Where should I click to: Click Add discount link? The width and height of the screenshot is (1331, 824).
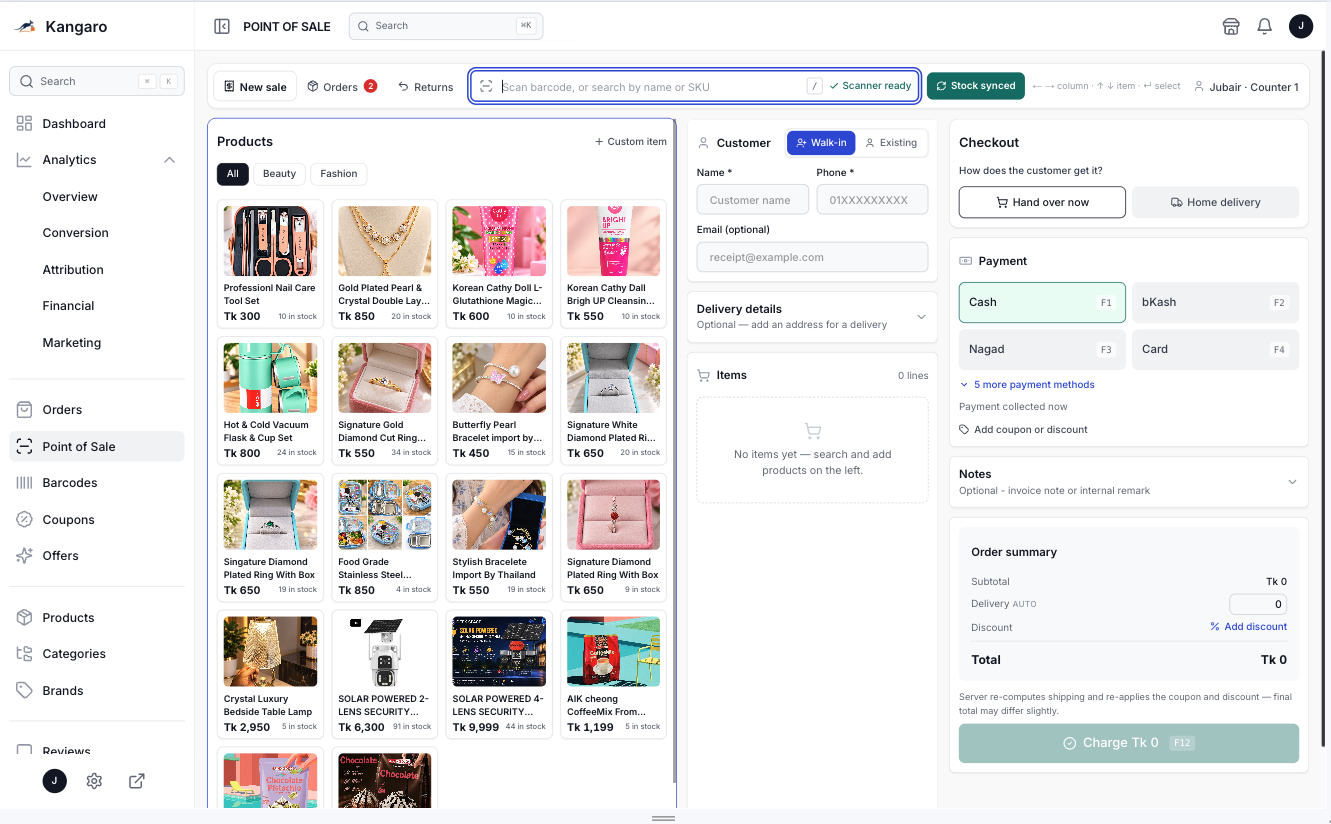click(1248, 627)
